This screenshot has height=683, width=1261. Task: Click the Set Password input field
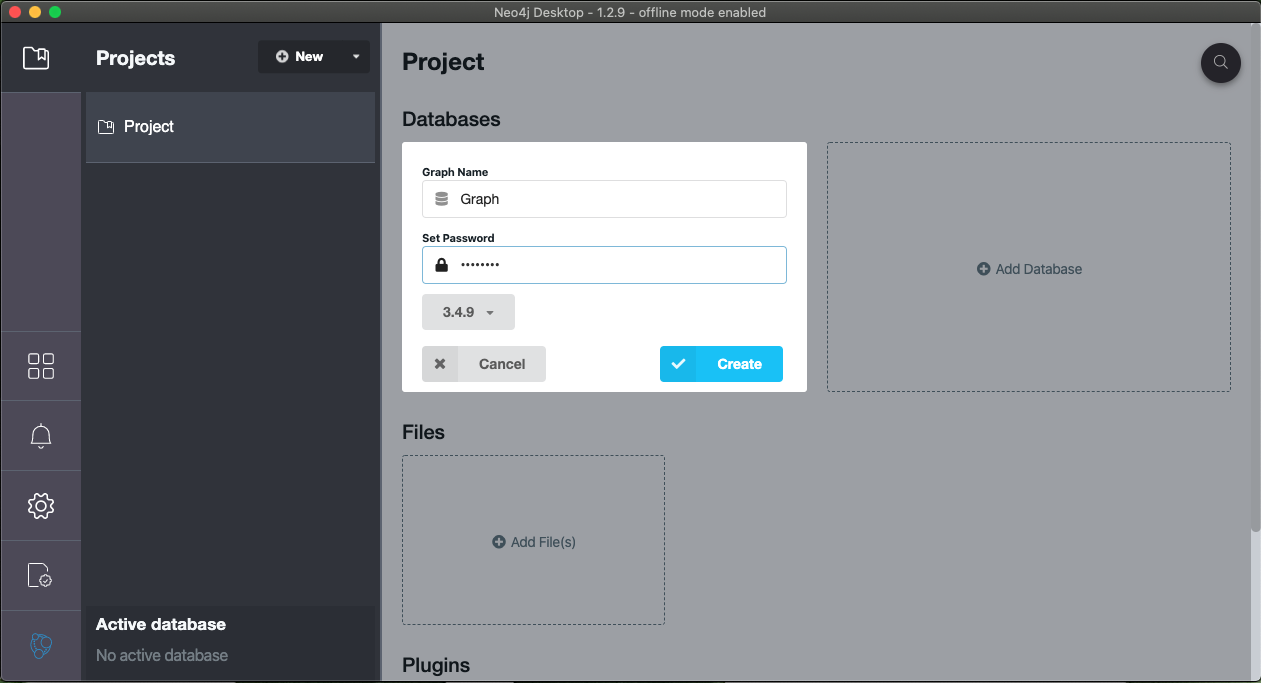point(604,265)
